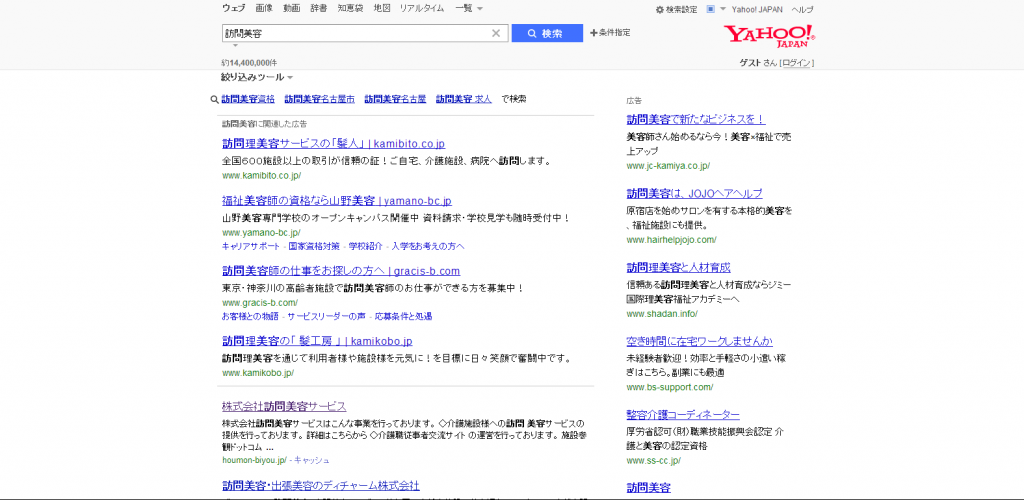The height and width of the screenshot is (500, 1024).
Task: Open 学校紹介 sublink
Action: (x=366, y=246)
